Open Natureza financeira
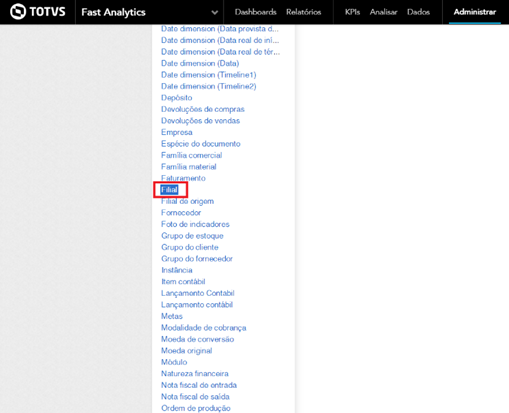Viewport: 509px width, 413px height. [x=195, y=374]
